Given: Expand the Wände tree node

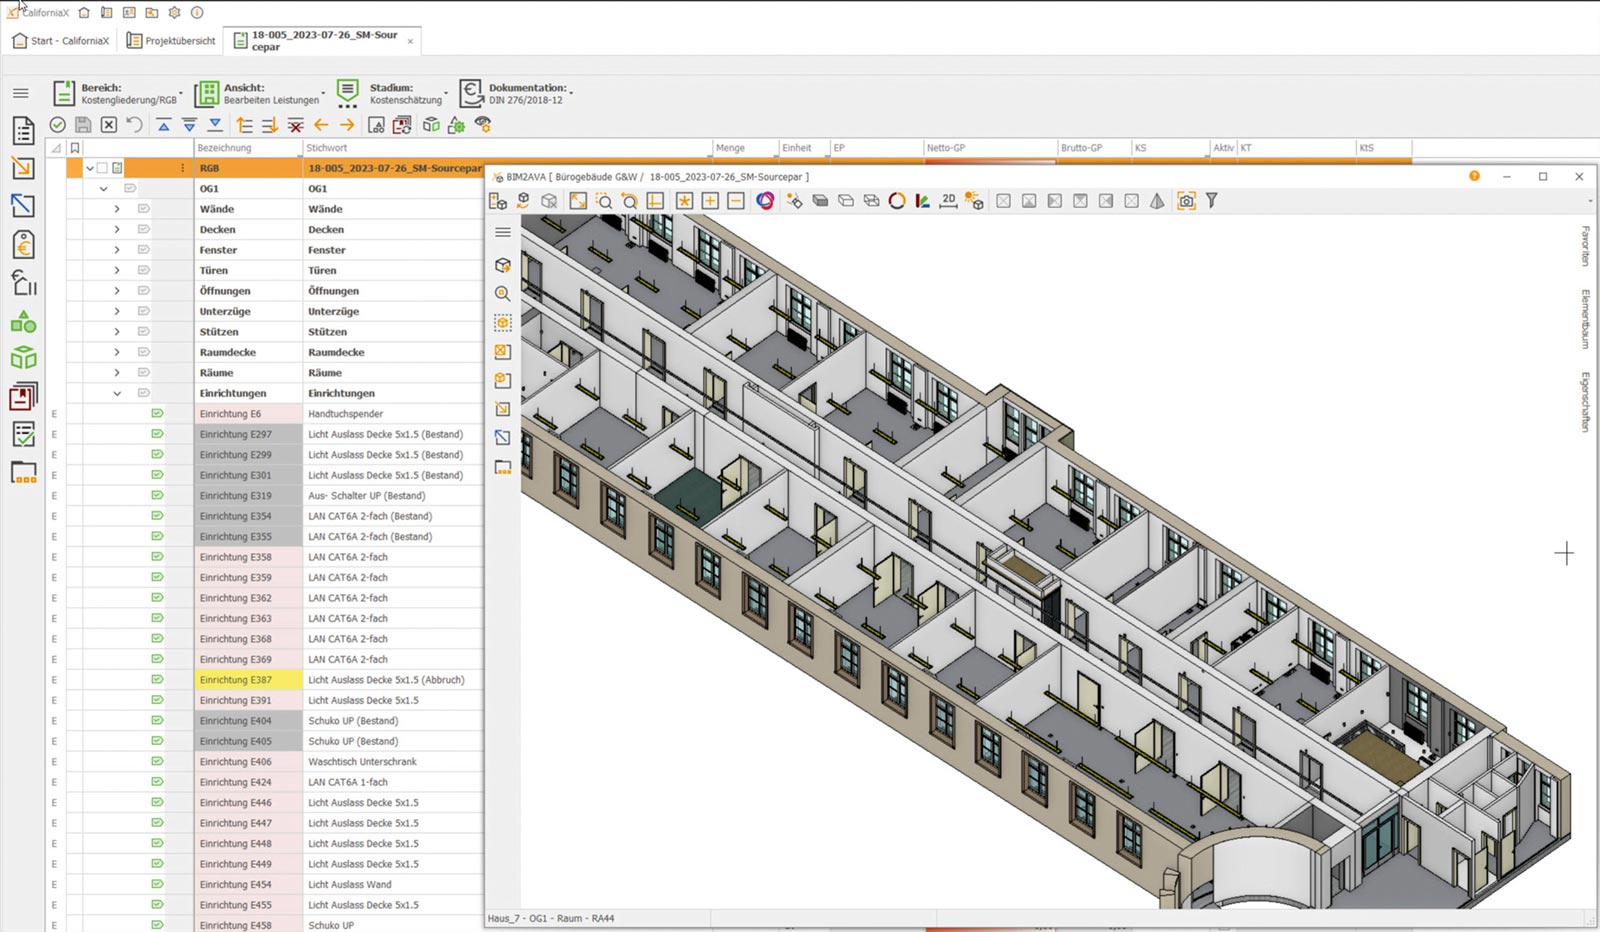Looking at the screenshot, I should [117, 209].
